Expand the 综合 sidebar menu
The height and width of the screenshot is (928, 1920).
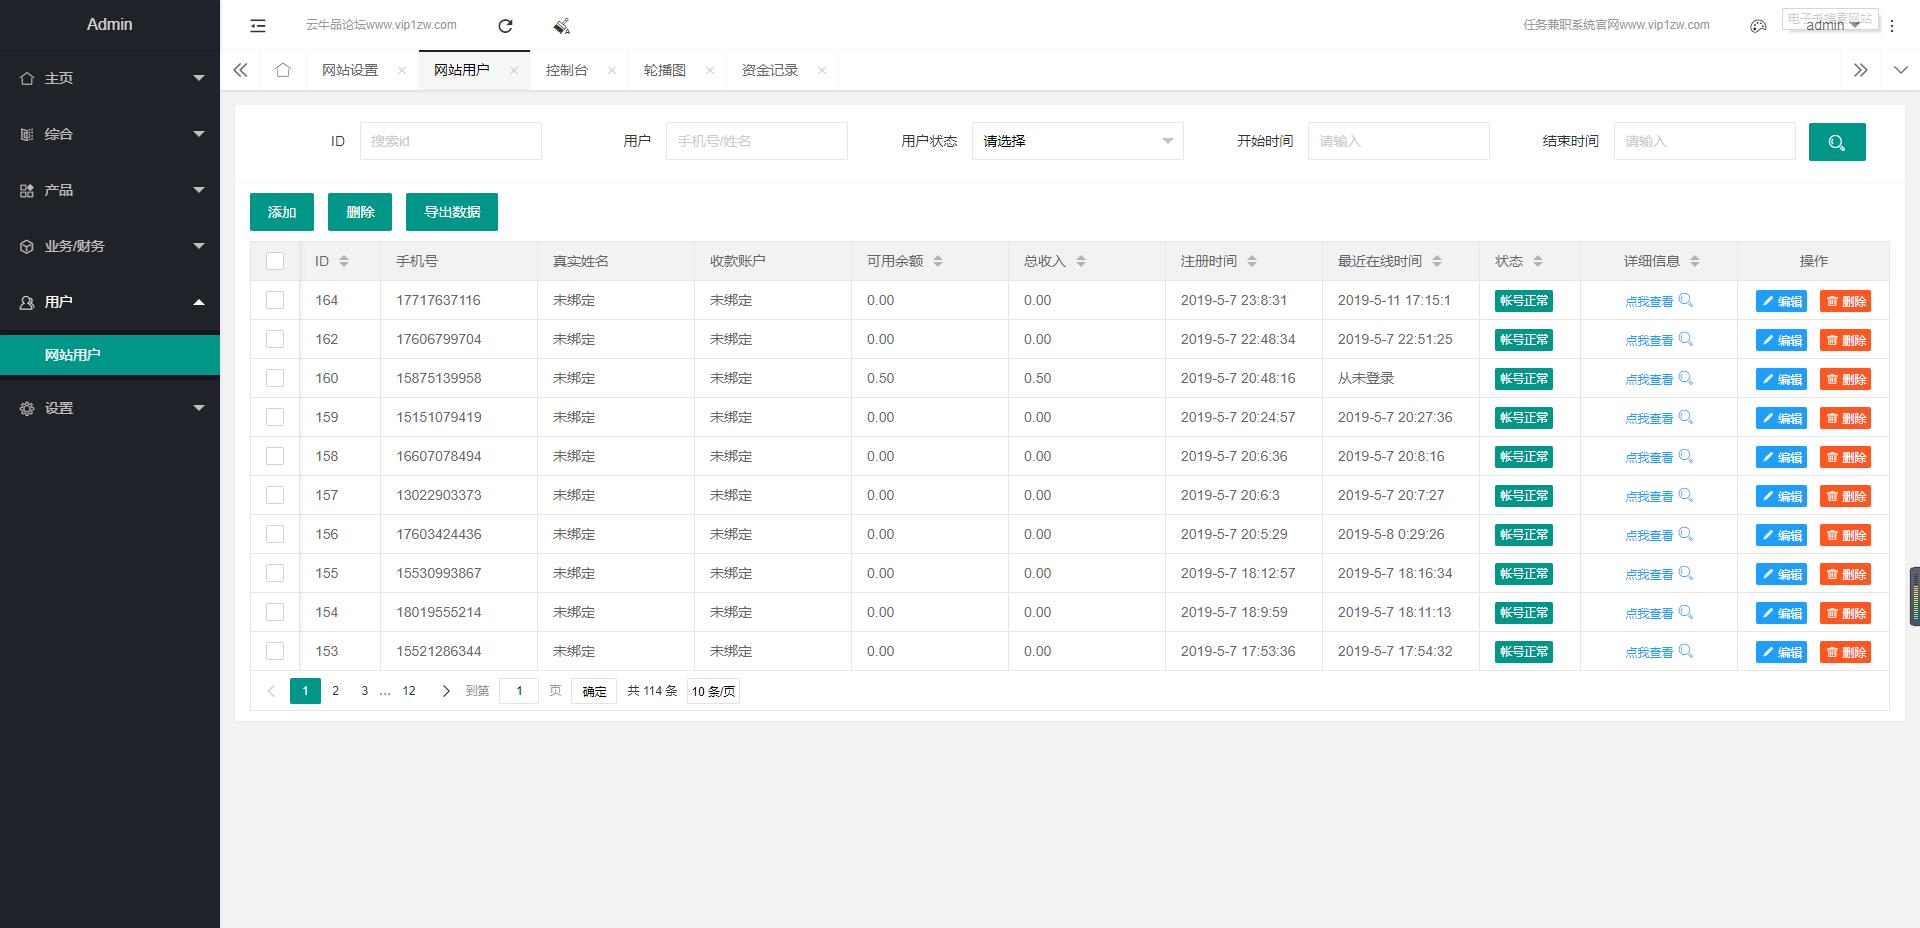coord(110,134)
